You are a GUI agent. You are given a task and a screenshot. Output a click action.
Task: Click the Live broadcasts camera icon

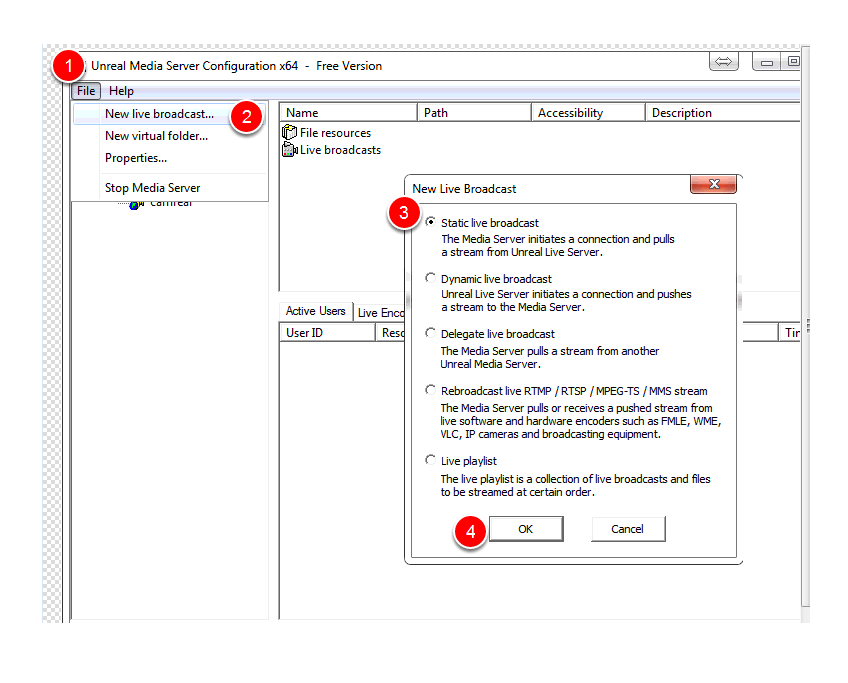(289, 149)
